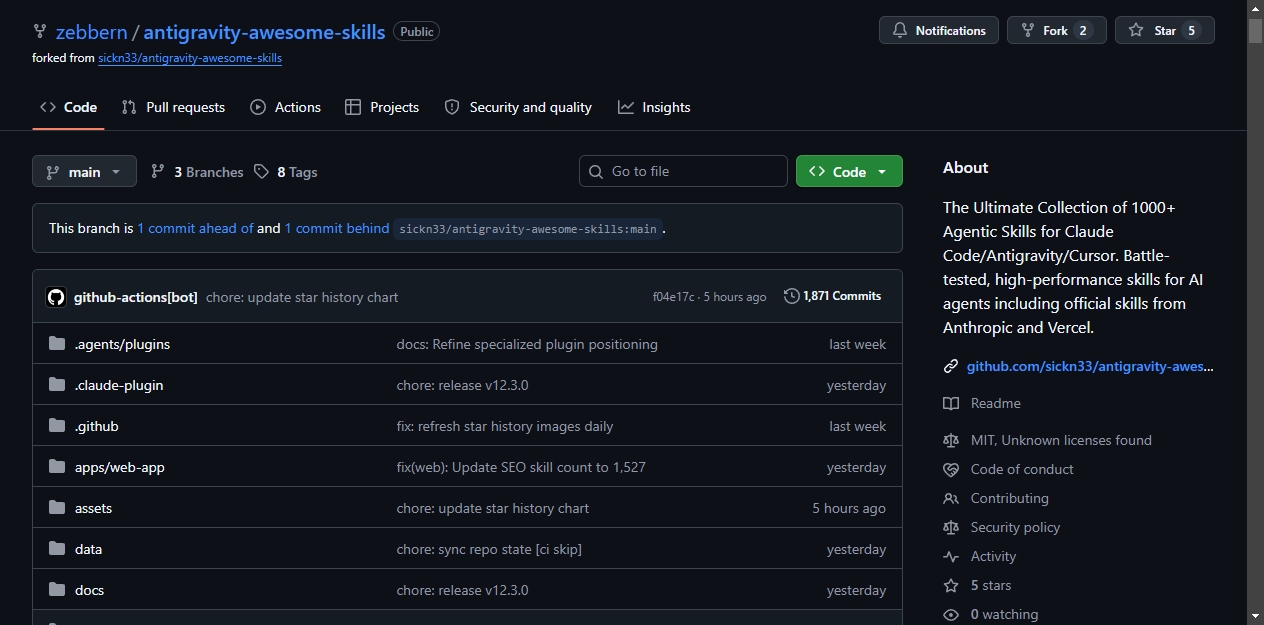This screenshot has width=1264, height=625.
Task: Open the 5 stars link
Action: coord(977,585)
